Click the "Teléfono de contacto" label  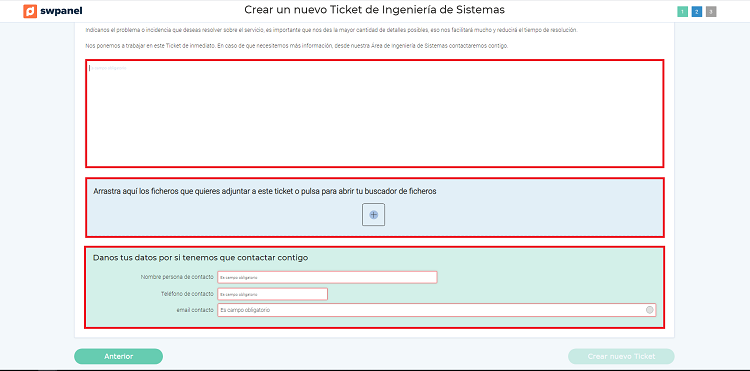click(x=188, y=294)
